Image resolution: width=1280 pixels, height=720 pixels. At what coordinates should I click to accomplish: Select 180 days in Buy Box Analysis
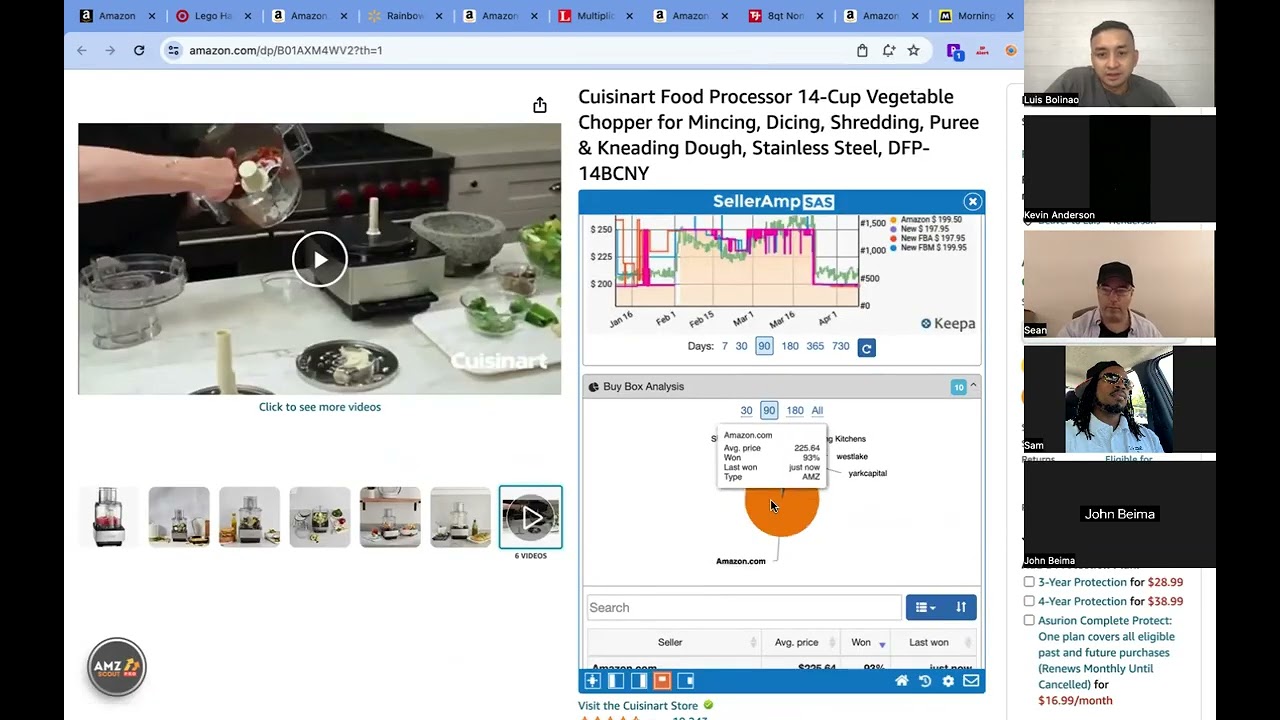[795, 410]
